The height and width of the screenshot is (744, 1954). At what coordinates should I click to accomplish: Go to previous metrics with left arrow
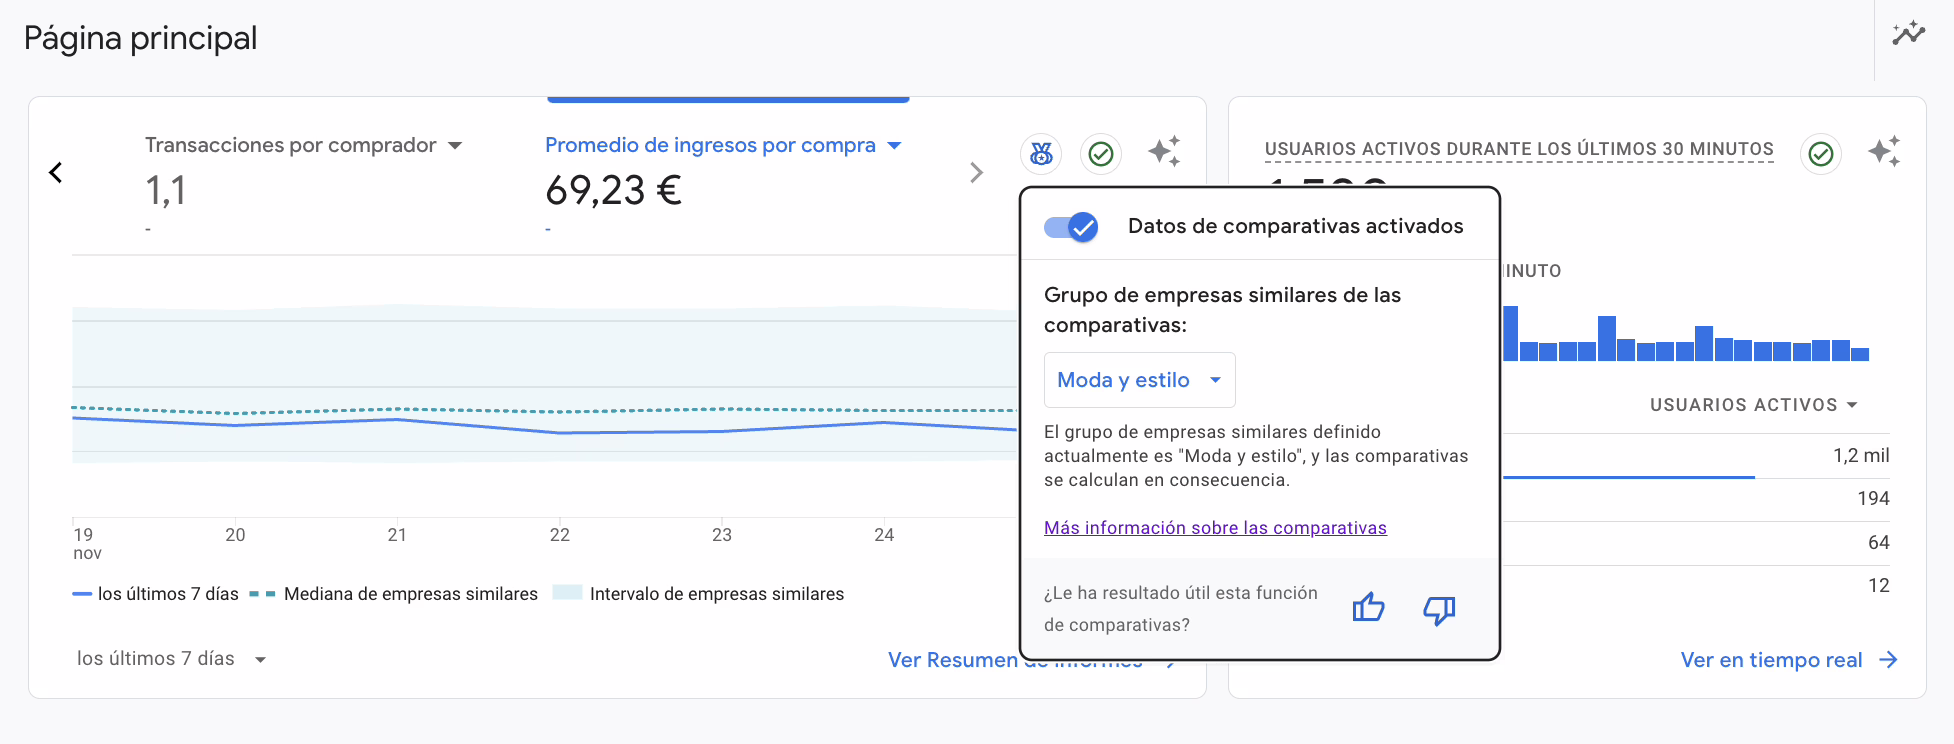click(x=56, y=172)
